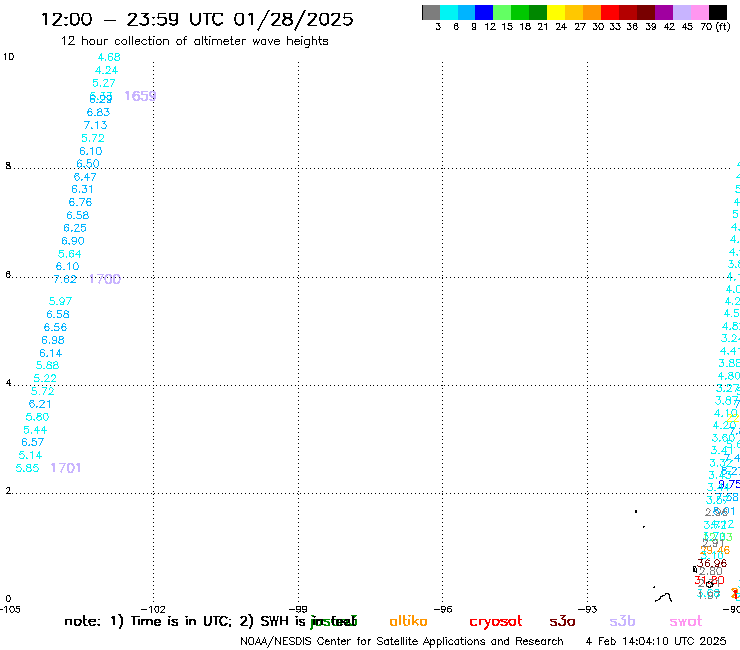
Task: Click wave height value 6.14
Action: (50, 353)
